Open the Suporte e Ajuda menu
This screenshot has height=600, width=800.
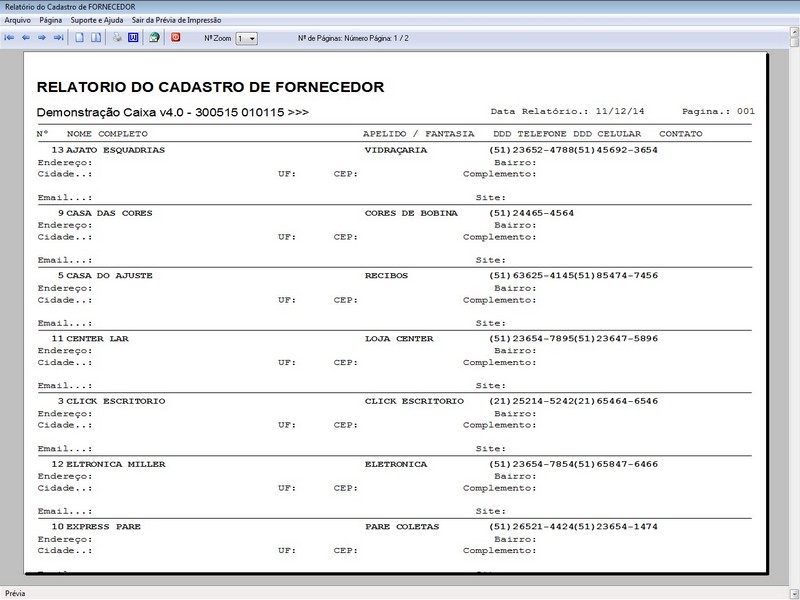pos(97,20)
